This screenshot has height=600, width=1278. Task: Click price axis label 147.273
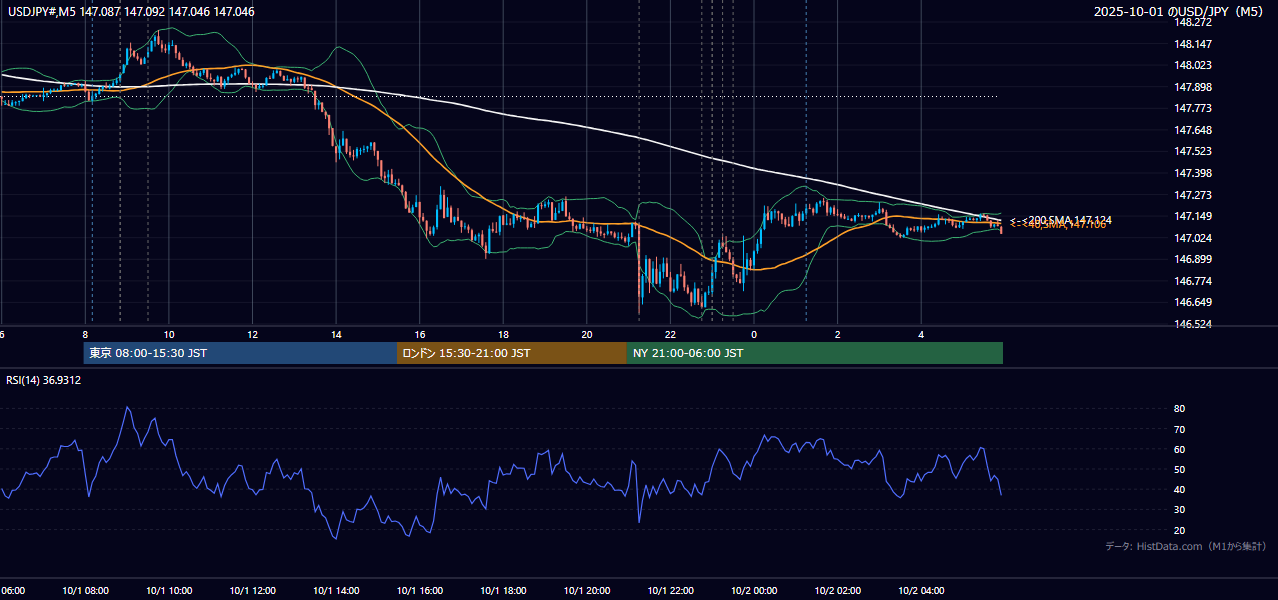pyautogui.click(x=1194, y=195)
